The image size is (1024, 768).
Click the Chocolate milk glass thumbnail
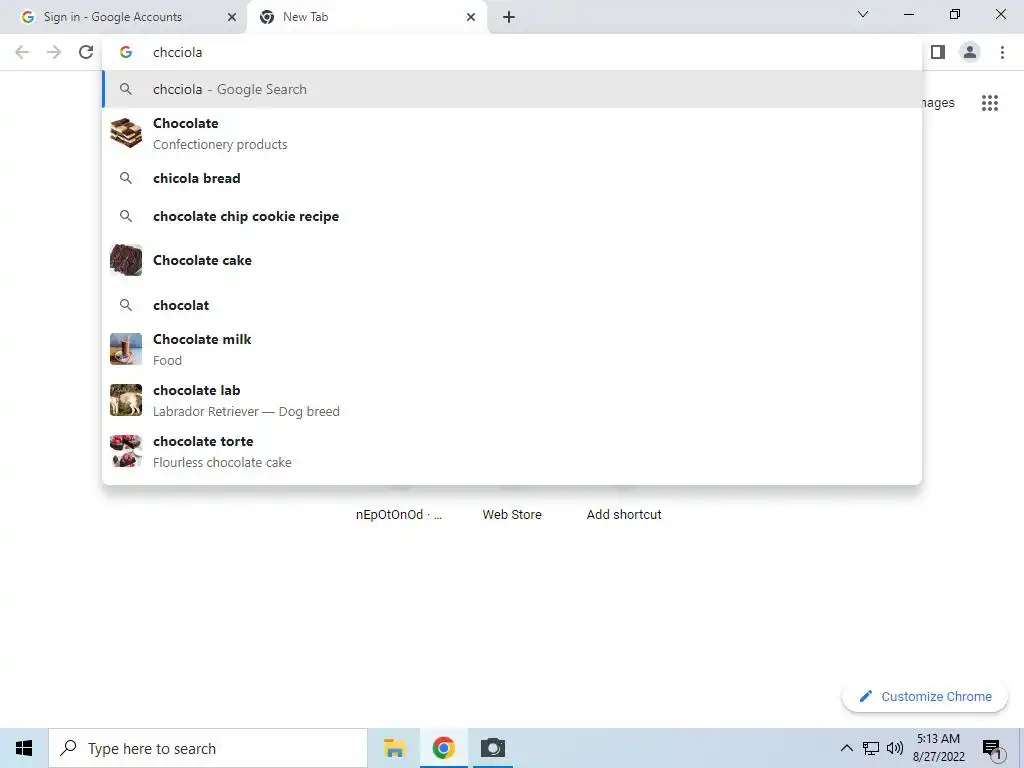(x=126, y=349)
